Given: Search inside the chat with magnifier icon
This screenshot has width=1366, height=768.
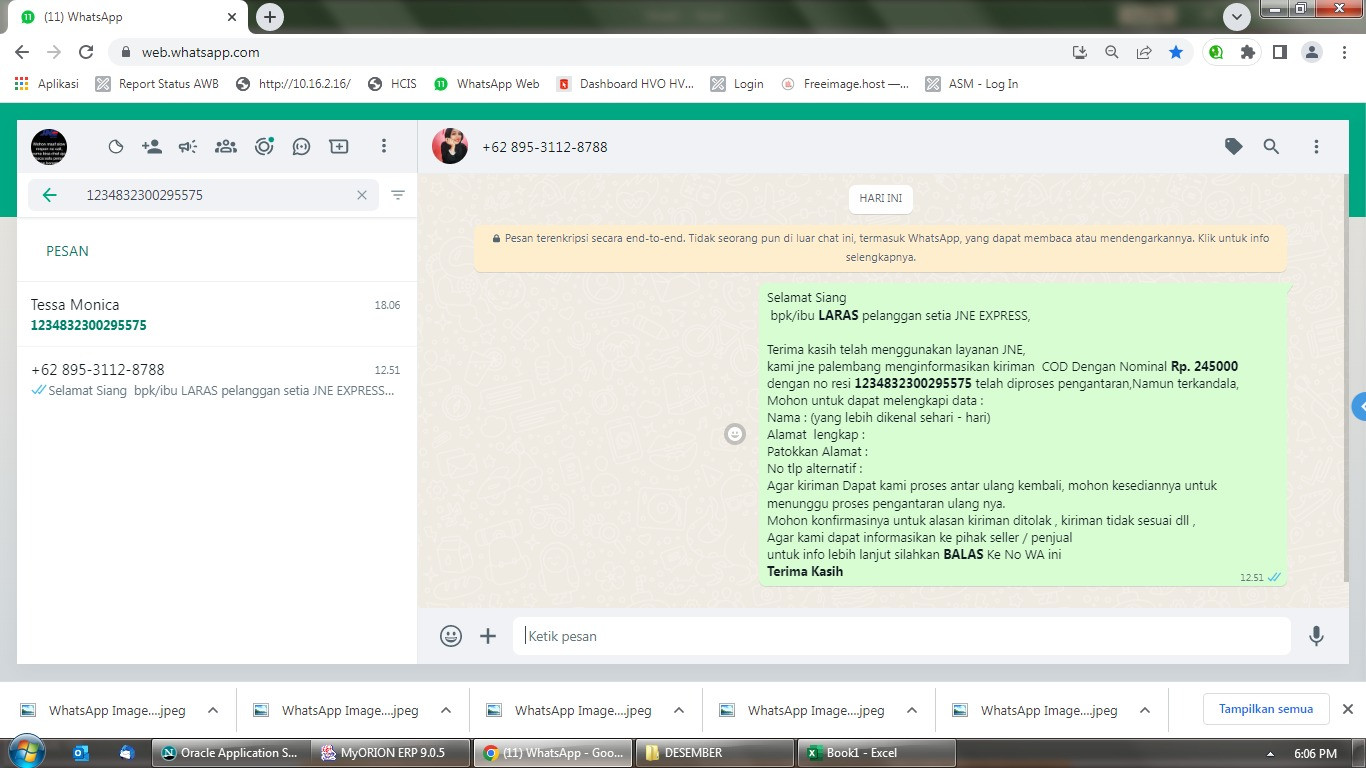Looking at the screenshot, I should (x=1271, y=147).
